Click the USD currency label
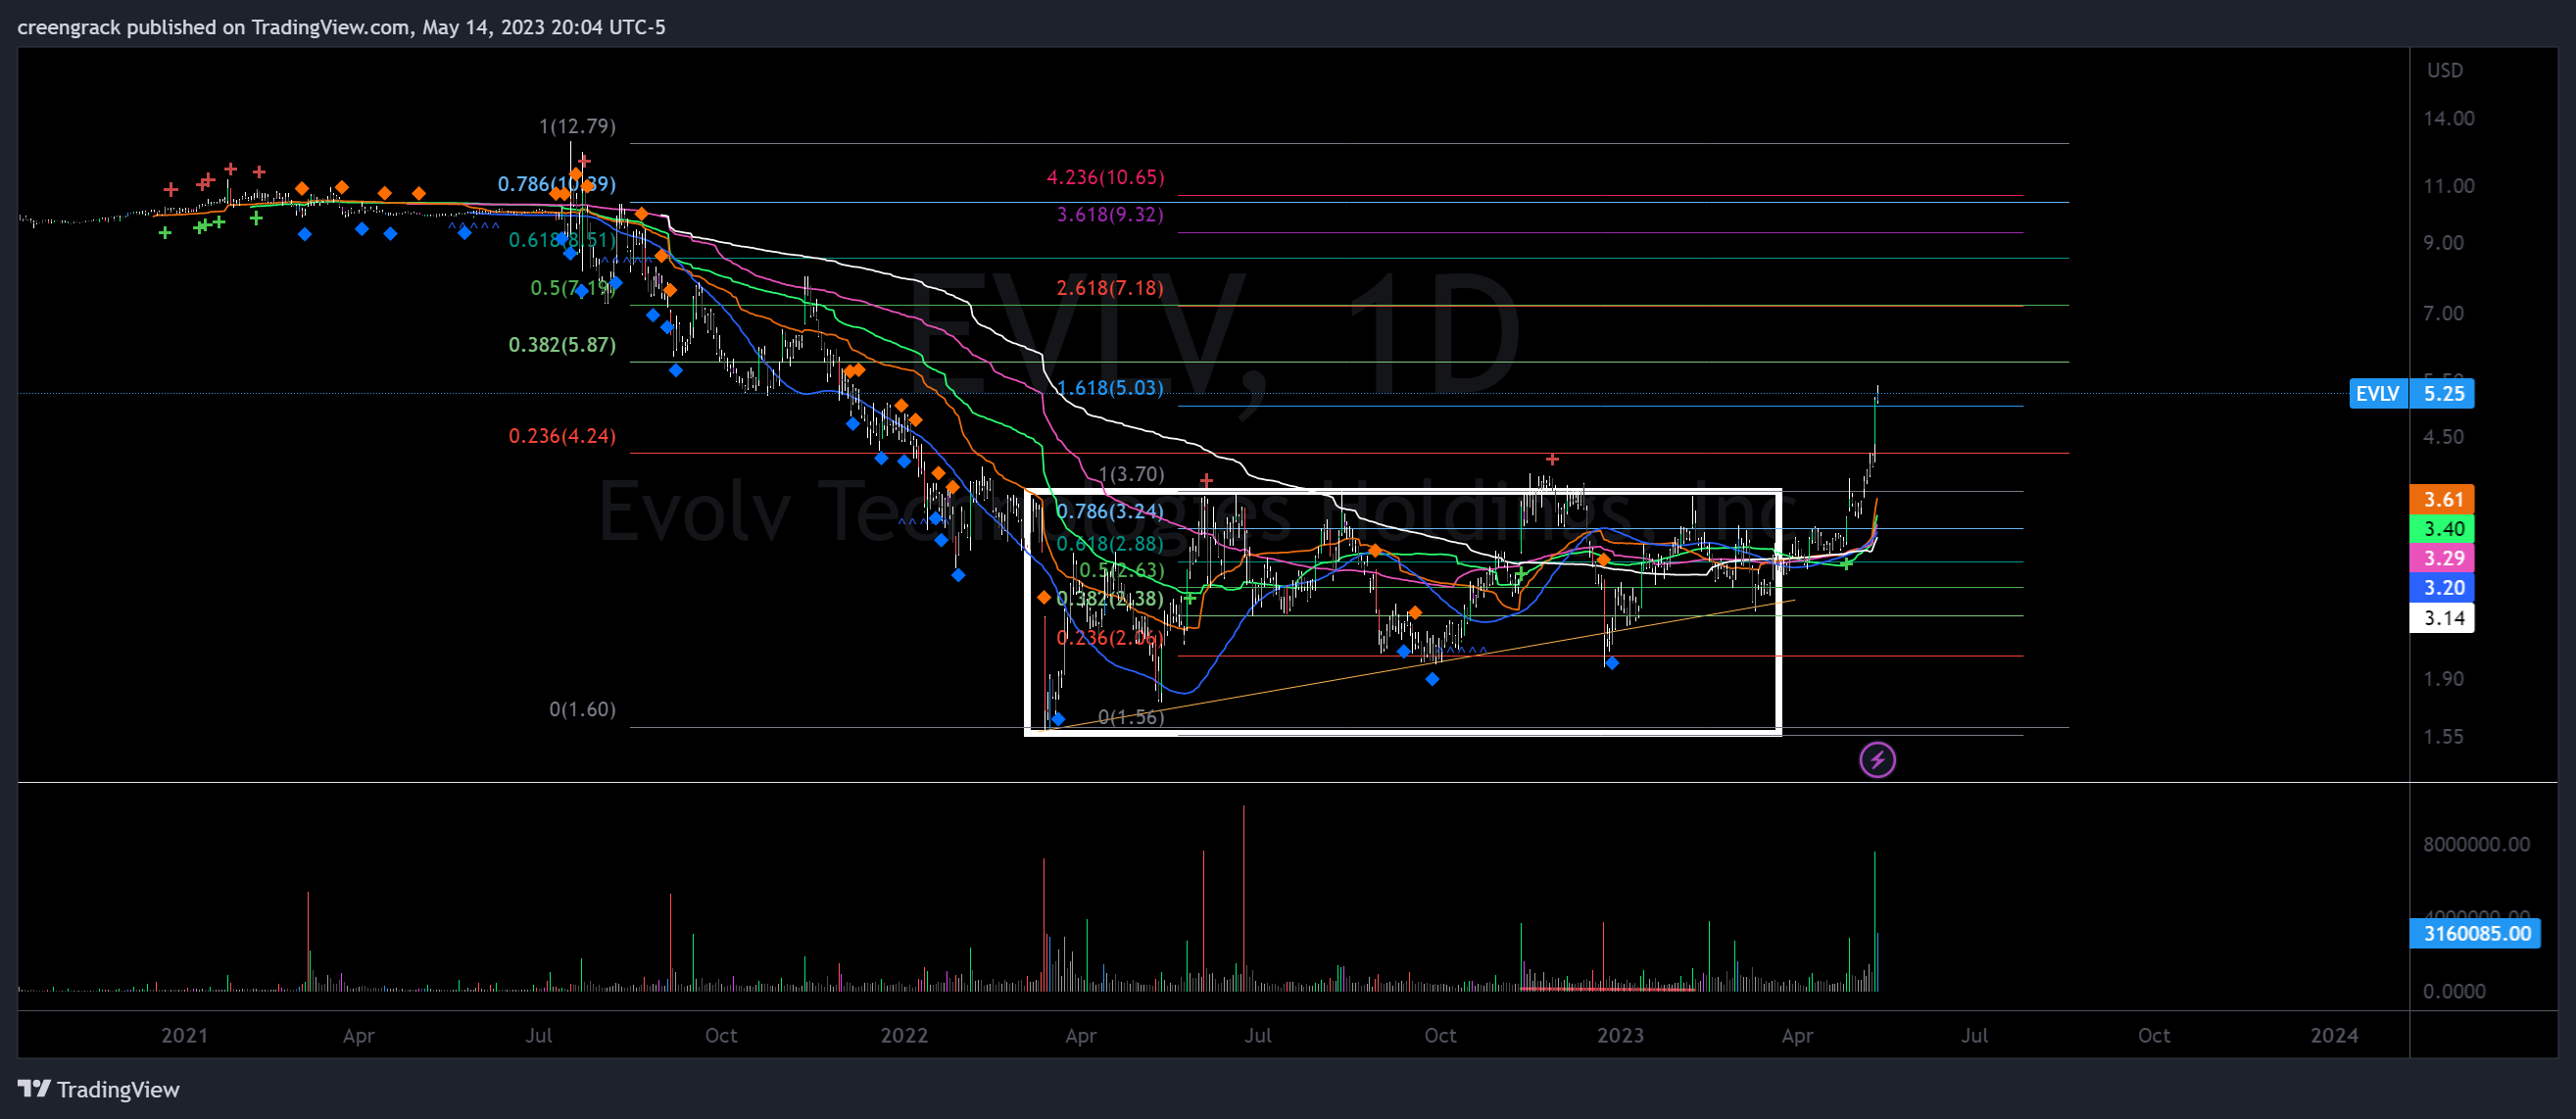 [x=2444, y=70]
